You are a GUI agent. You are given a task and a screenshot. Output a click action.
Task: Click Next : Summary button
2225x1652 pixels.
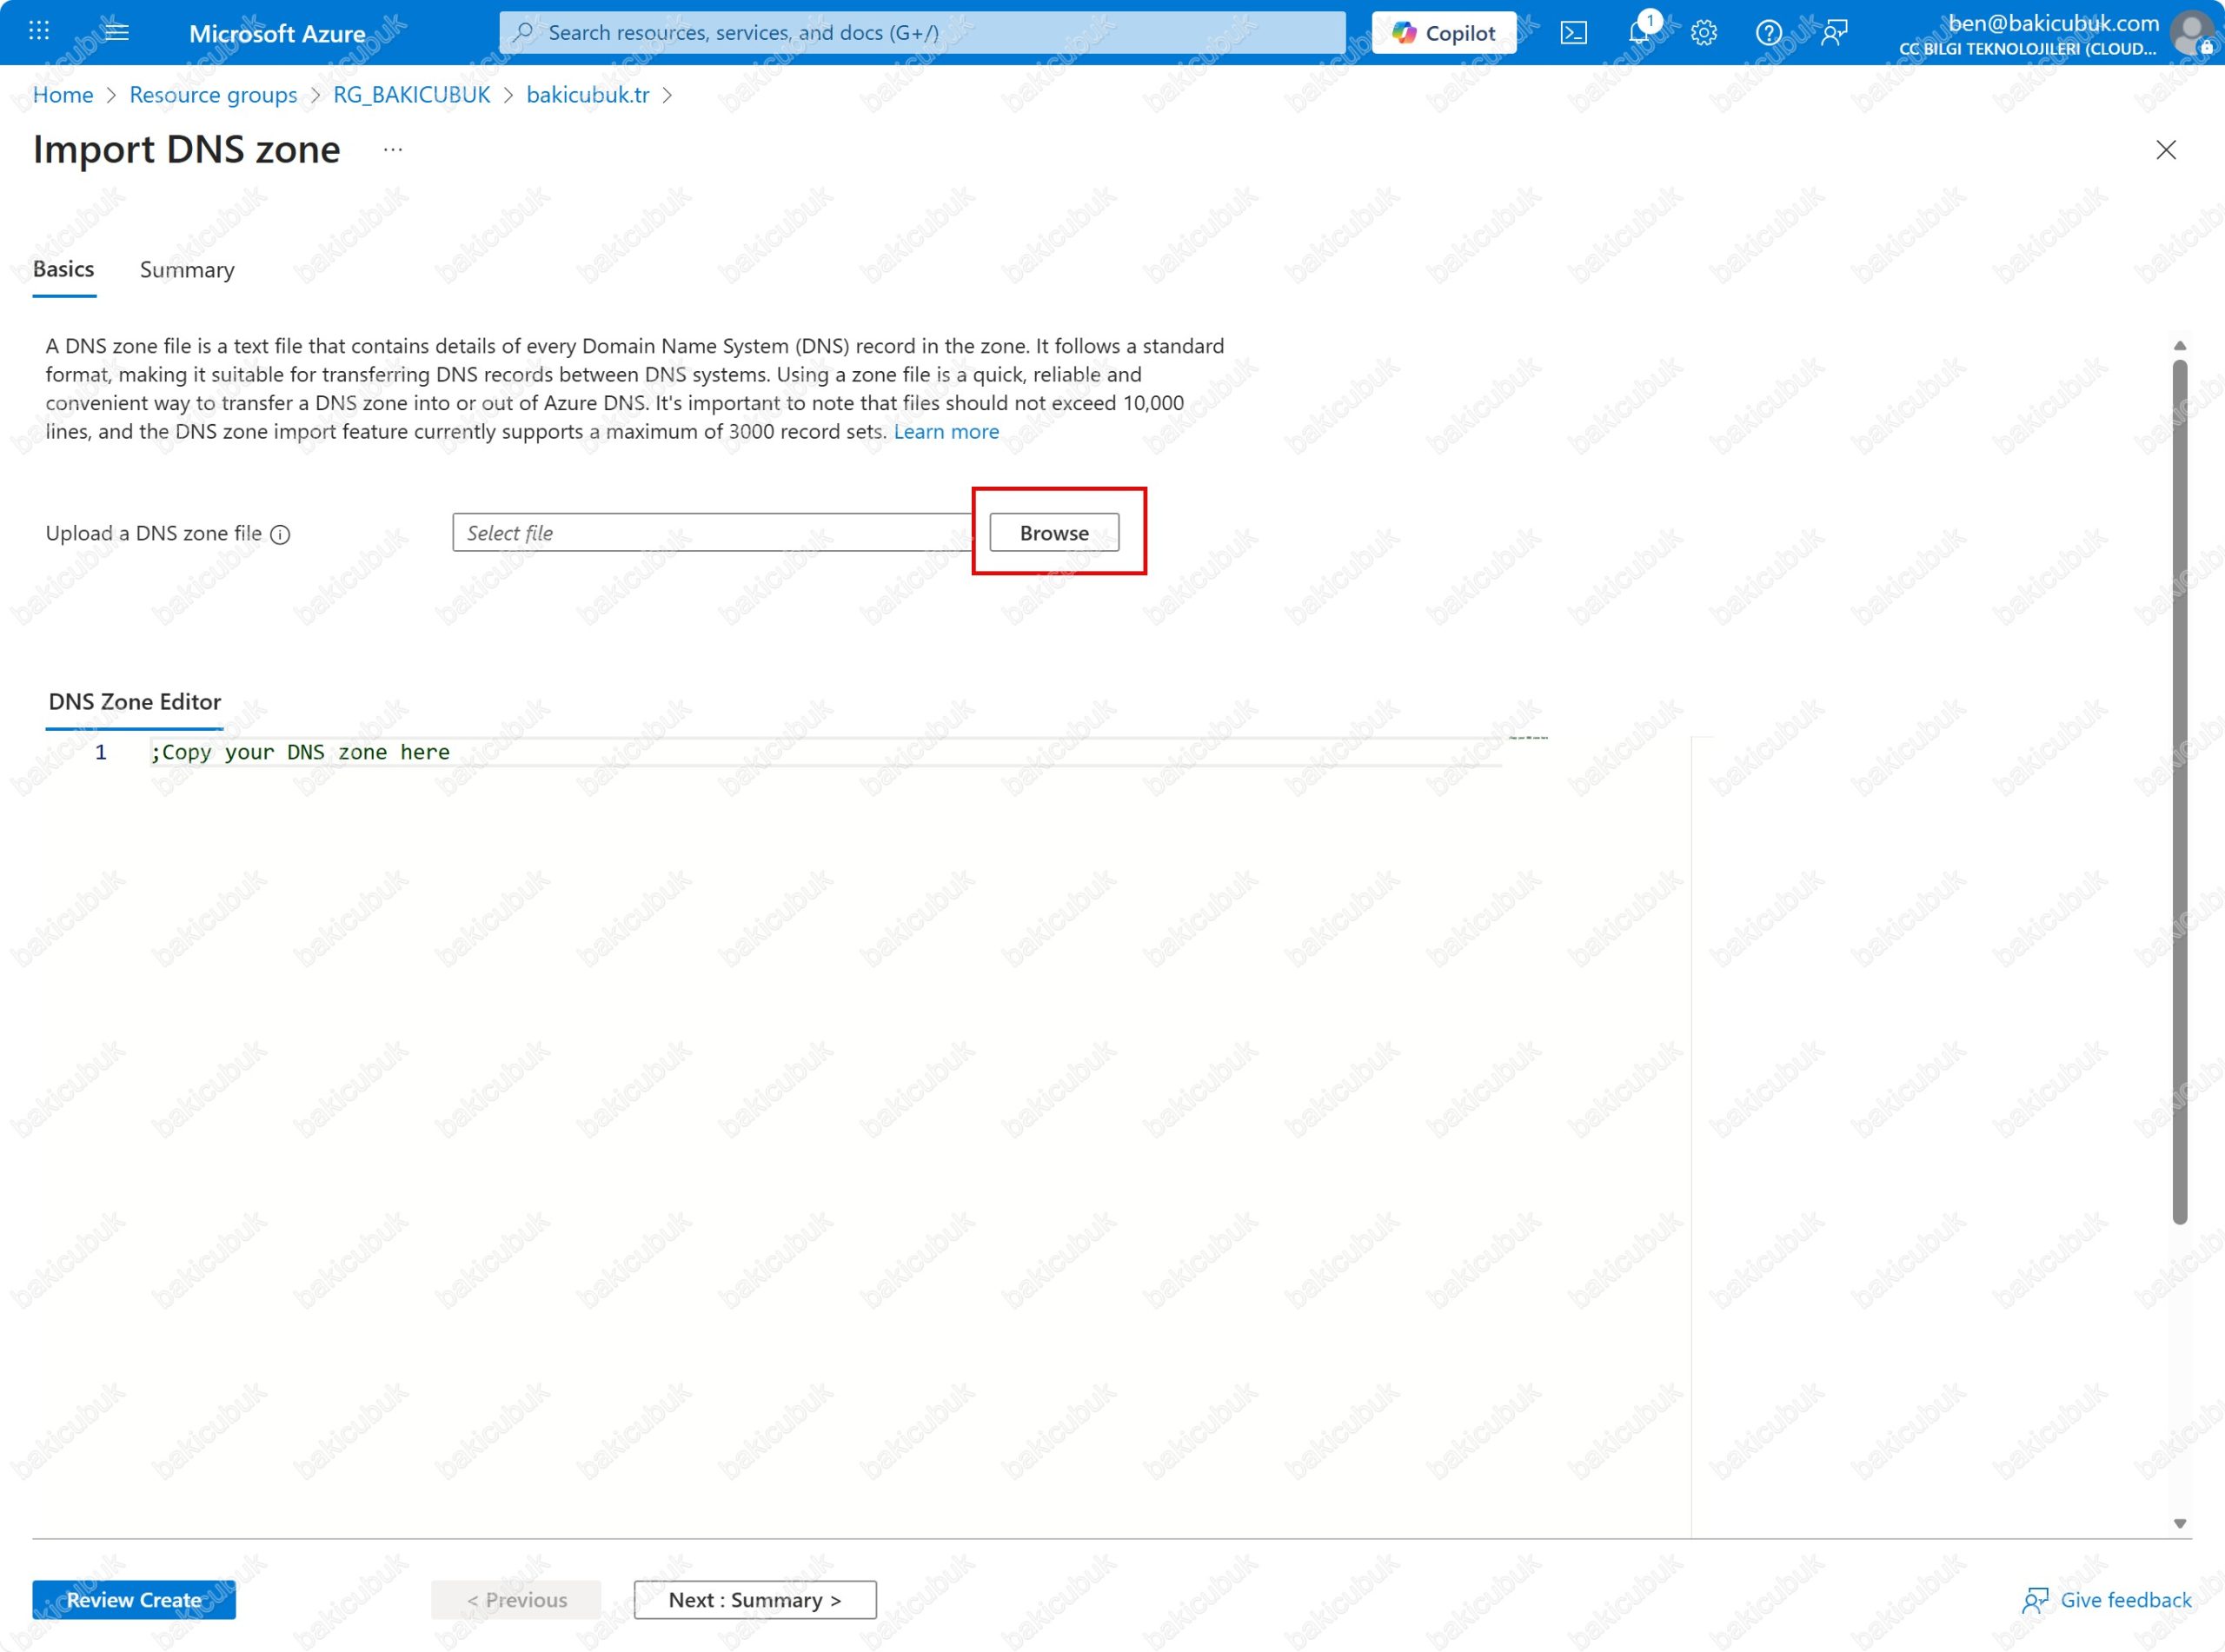(755, 1599)
